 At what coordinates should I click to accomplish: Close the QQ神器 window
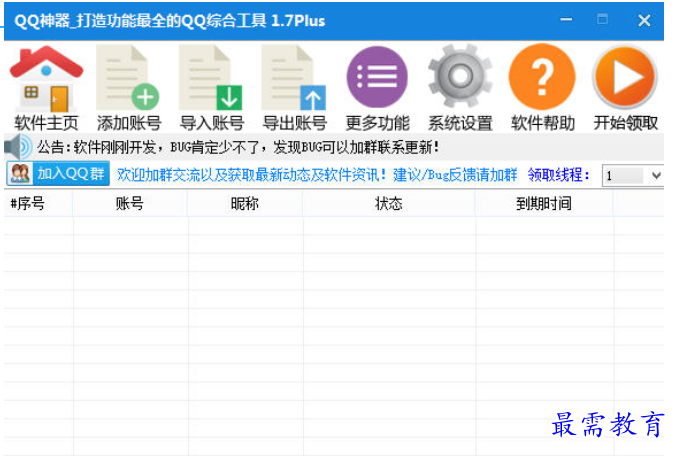(644, 20)
